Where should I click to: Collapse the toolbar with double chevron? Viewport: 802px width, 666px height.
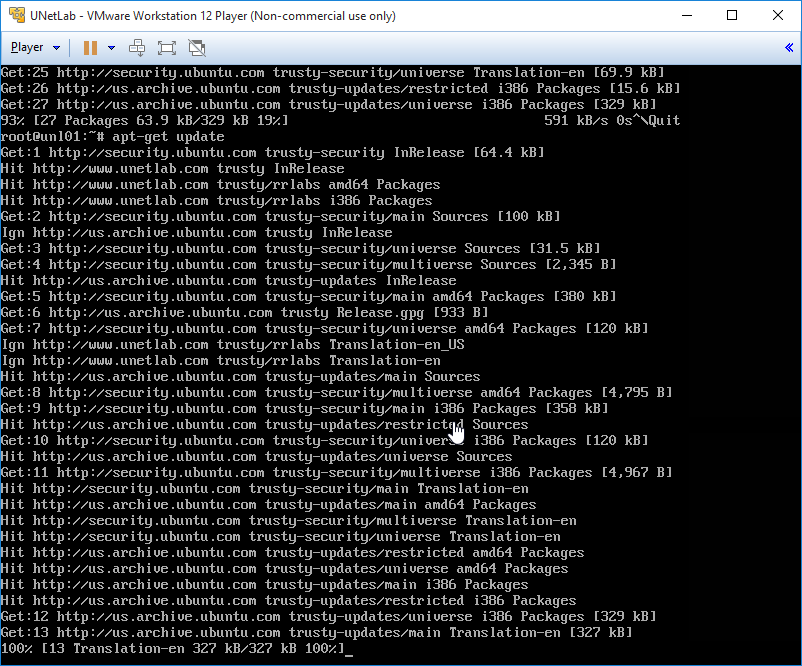[x=789, y=48]
